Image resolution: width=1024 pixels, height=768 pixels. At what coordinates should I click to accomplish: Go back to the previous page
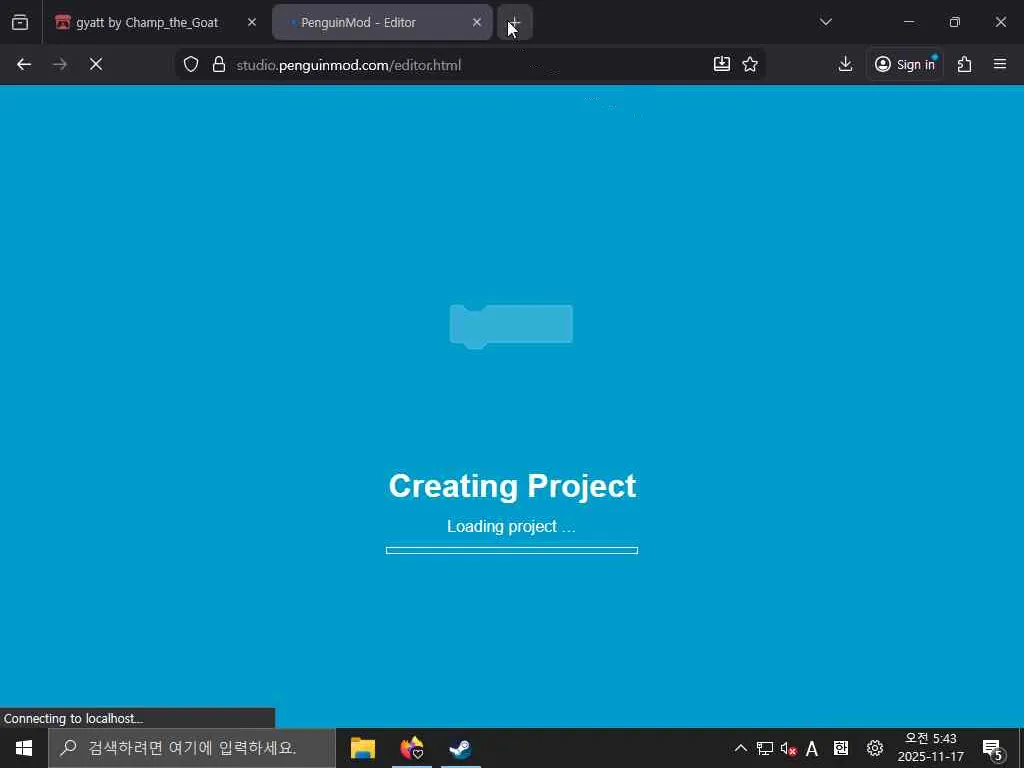tap(24, 64)
